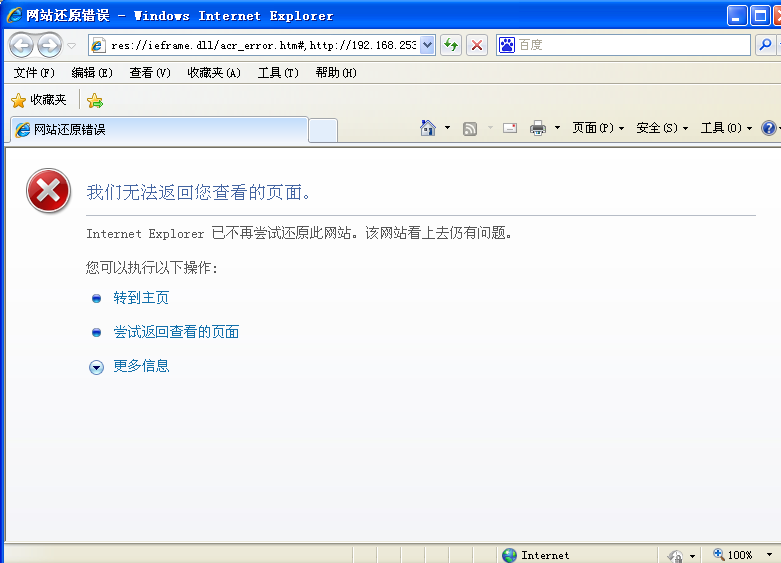Click the Read mail envelope icon
The width and height of the screenshot is (781, 563).
pos(510,128)
